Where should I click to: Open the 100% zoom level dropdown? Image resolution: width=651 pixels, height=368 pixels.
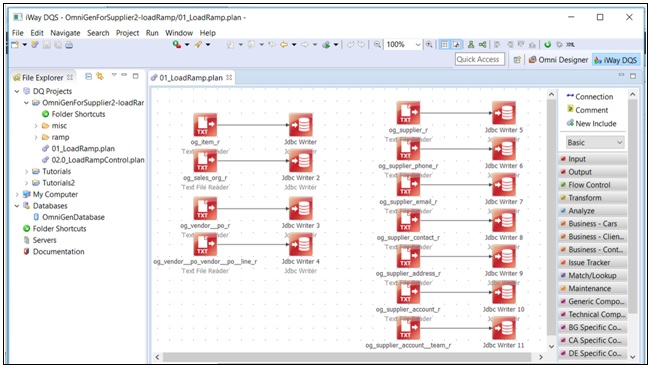click(x=418, y=44)
